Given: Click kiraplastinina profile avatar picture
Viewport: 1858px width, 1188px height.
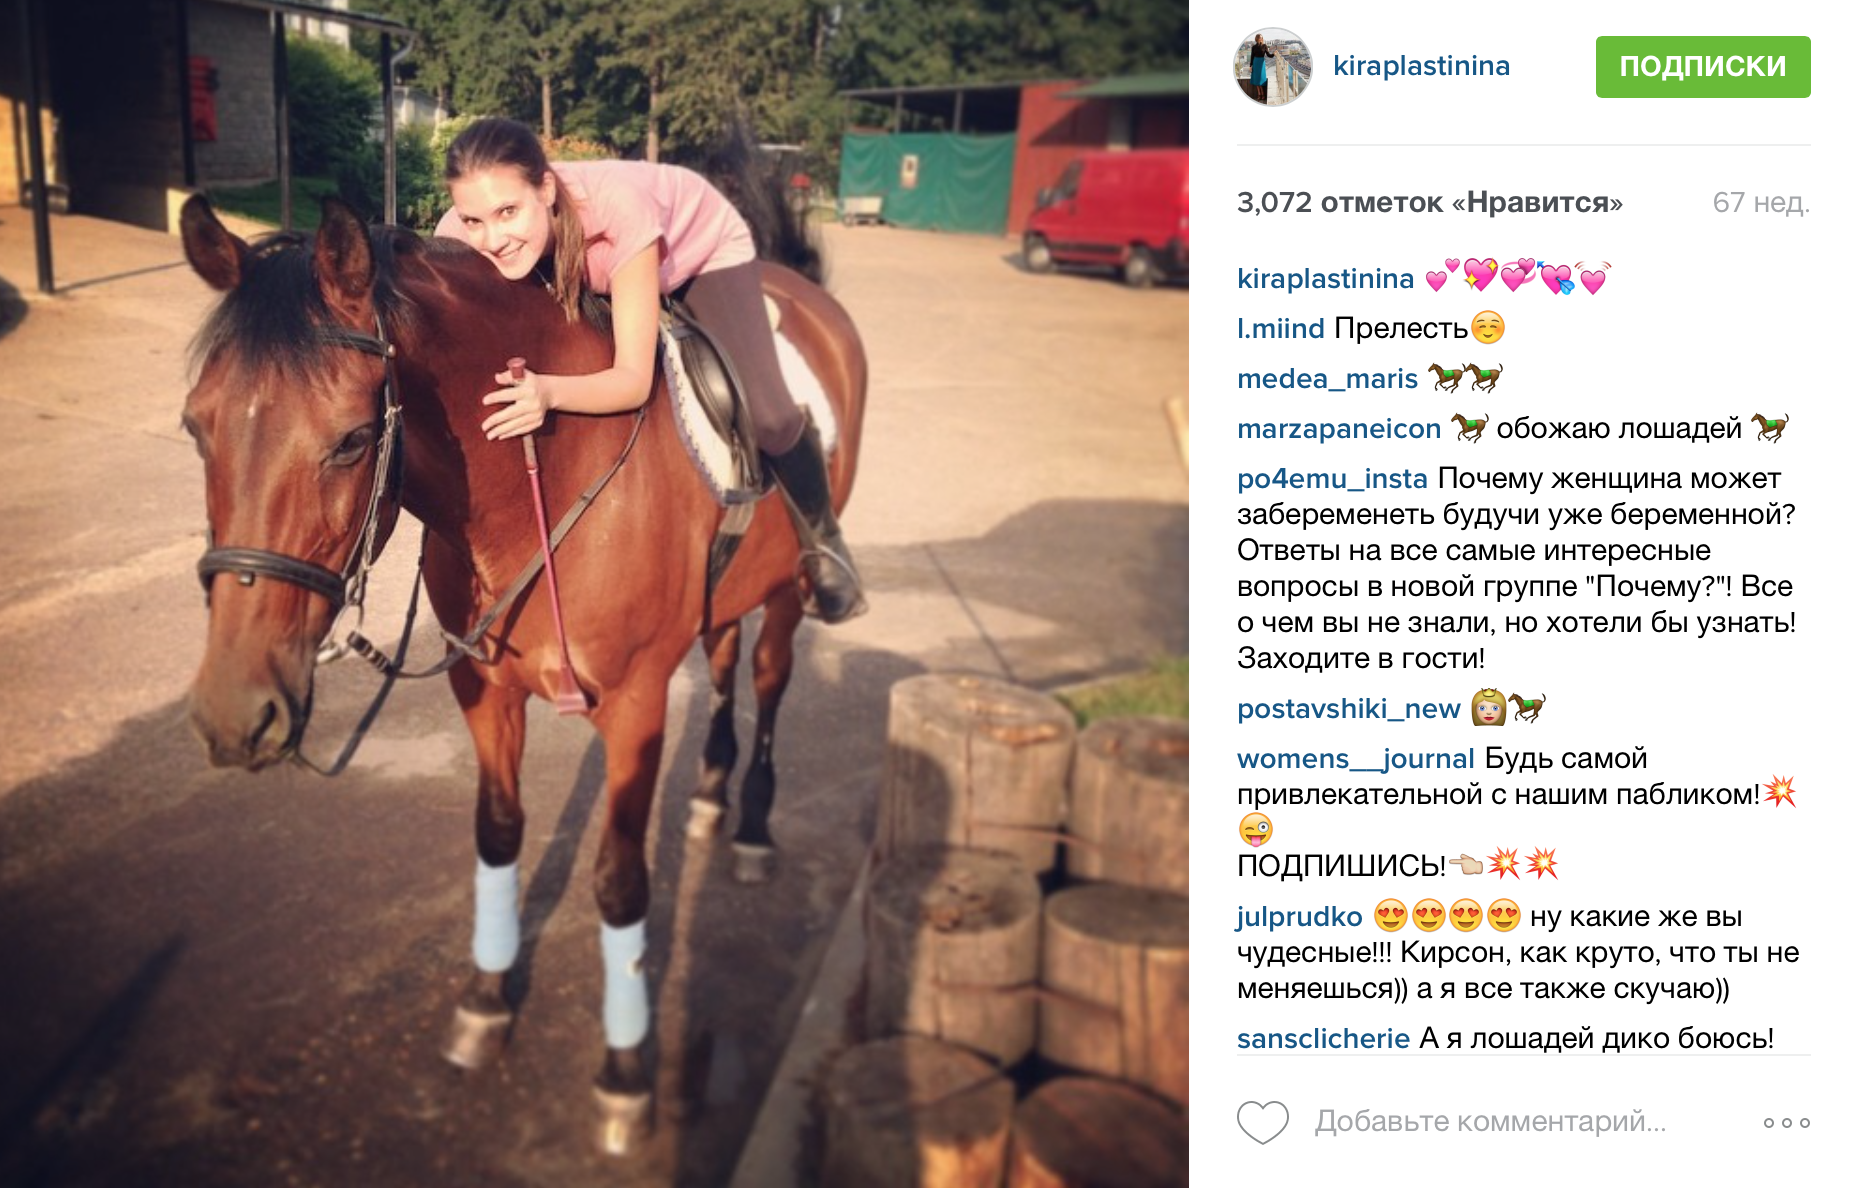Looking at the screenshot, I should (x=1272, y=67).
